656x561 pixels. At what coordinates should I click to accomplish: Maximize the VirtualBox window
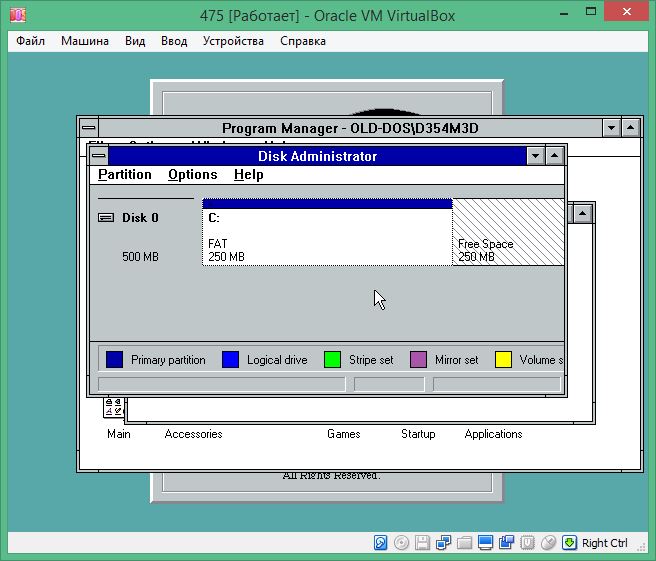coord(591,12)
